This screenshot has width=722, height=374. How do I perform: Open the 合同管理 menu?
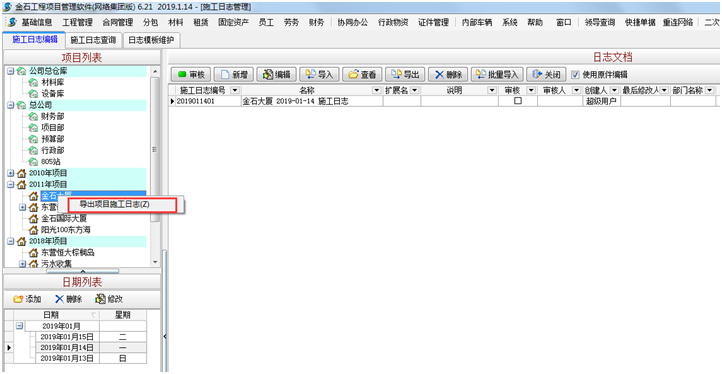click(x=117, y=23)
